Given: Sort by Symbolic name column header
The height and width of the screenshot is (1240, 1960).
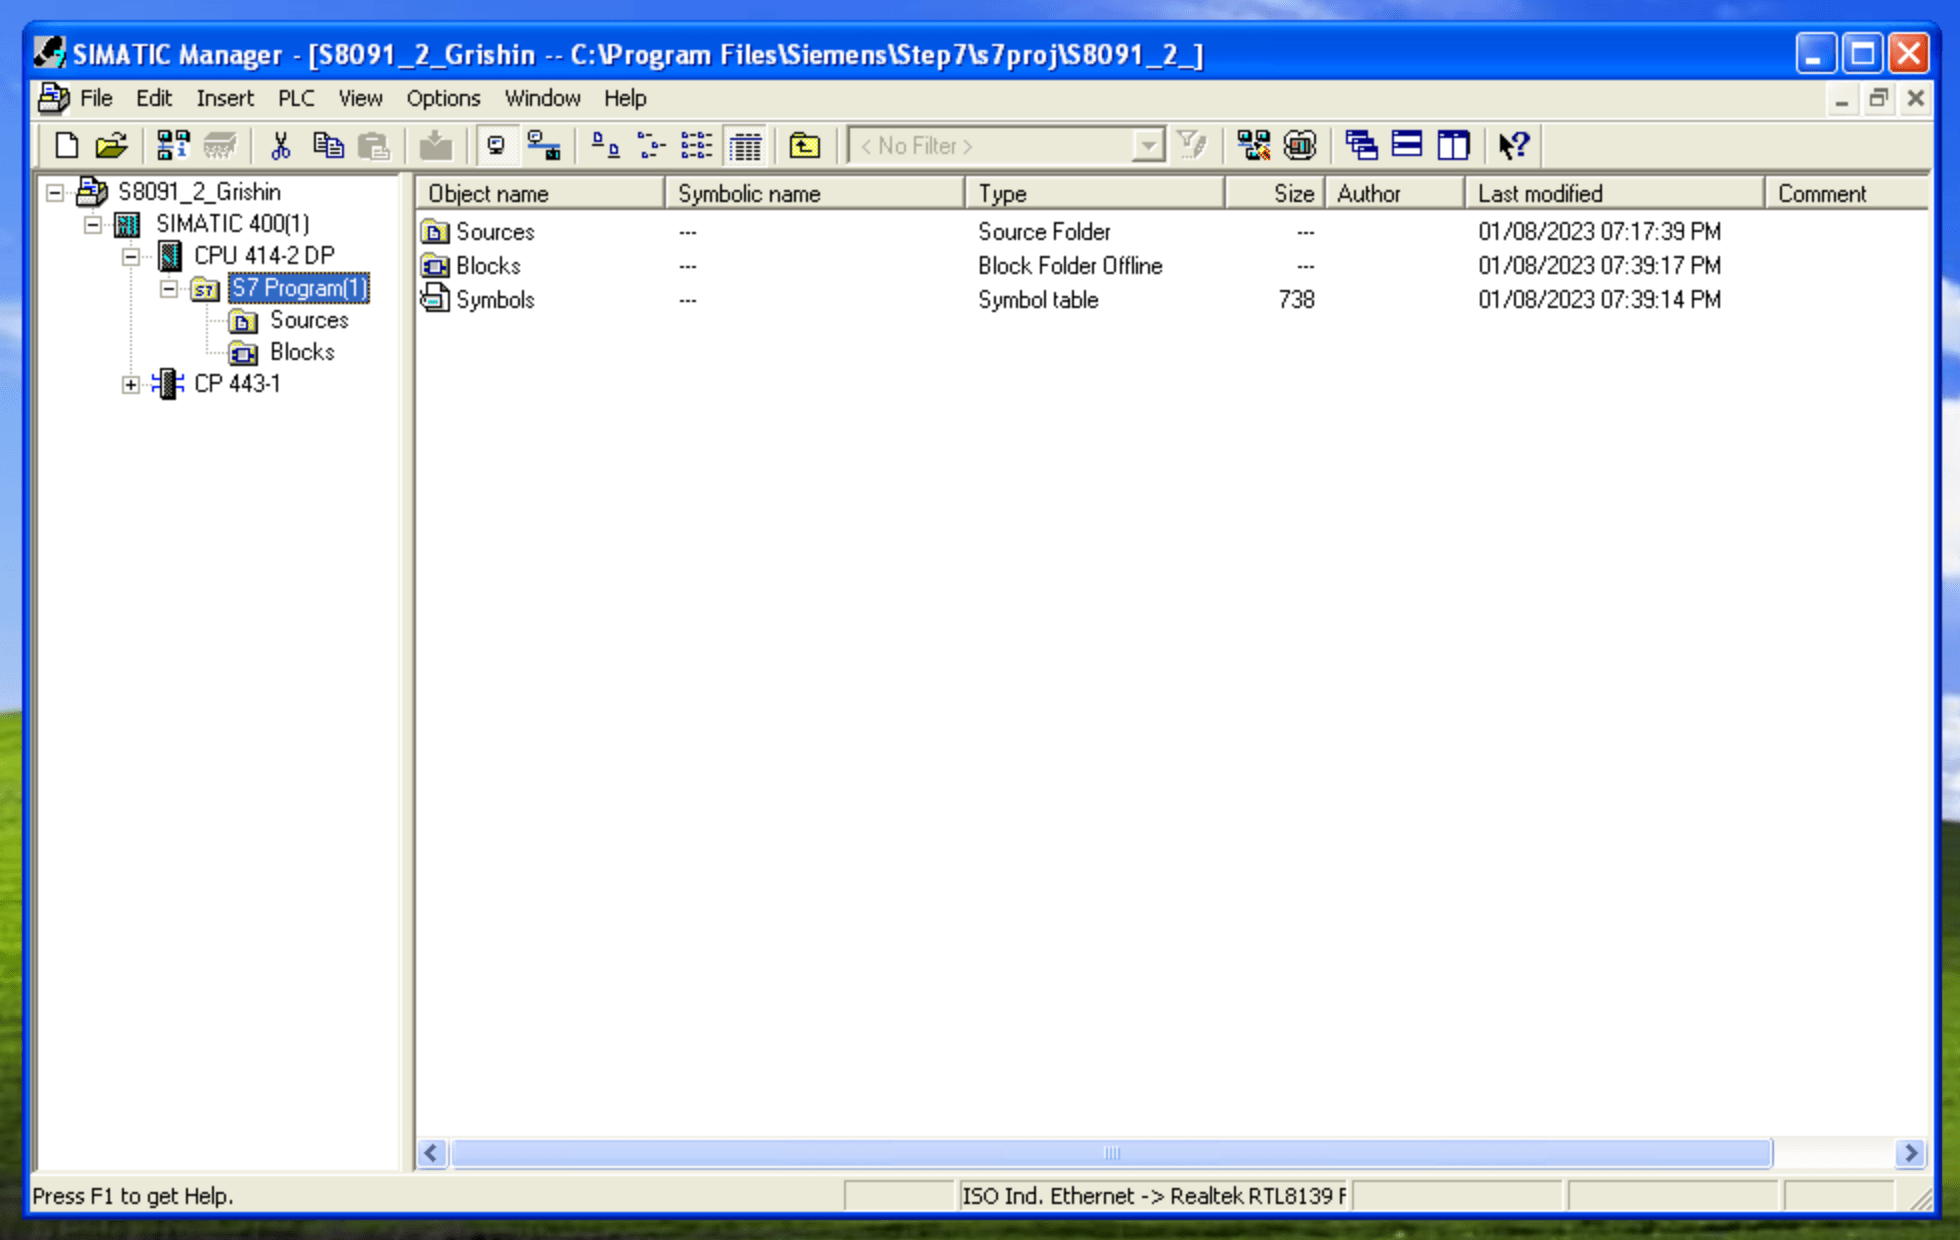Looking at the screenshot, I should (815, 193).
